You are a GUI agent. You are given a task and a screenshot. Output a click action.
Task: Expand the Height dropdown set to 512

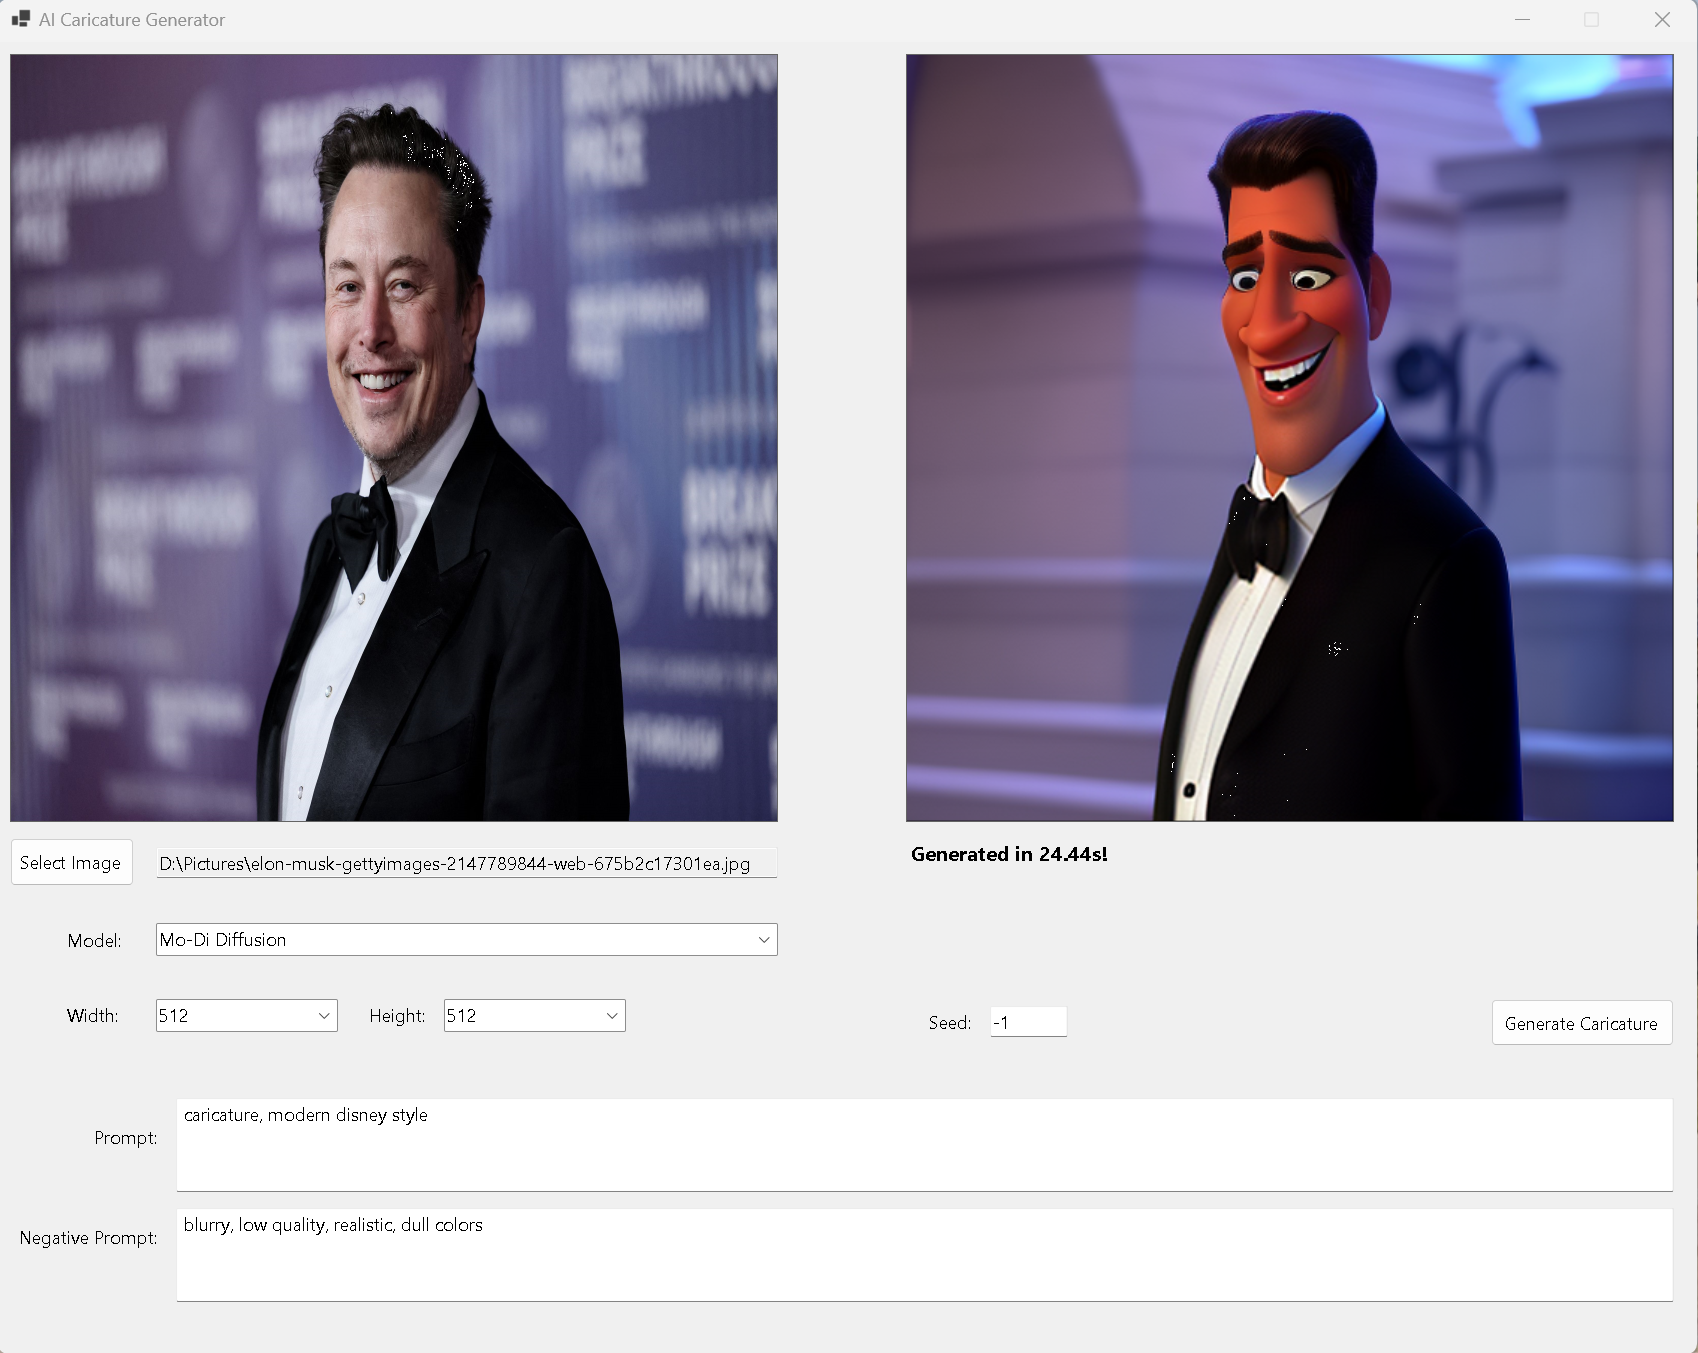tap(534, 1015)
